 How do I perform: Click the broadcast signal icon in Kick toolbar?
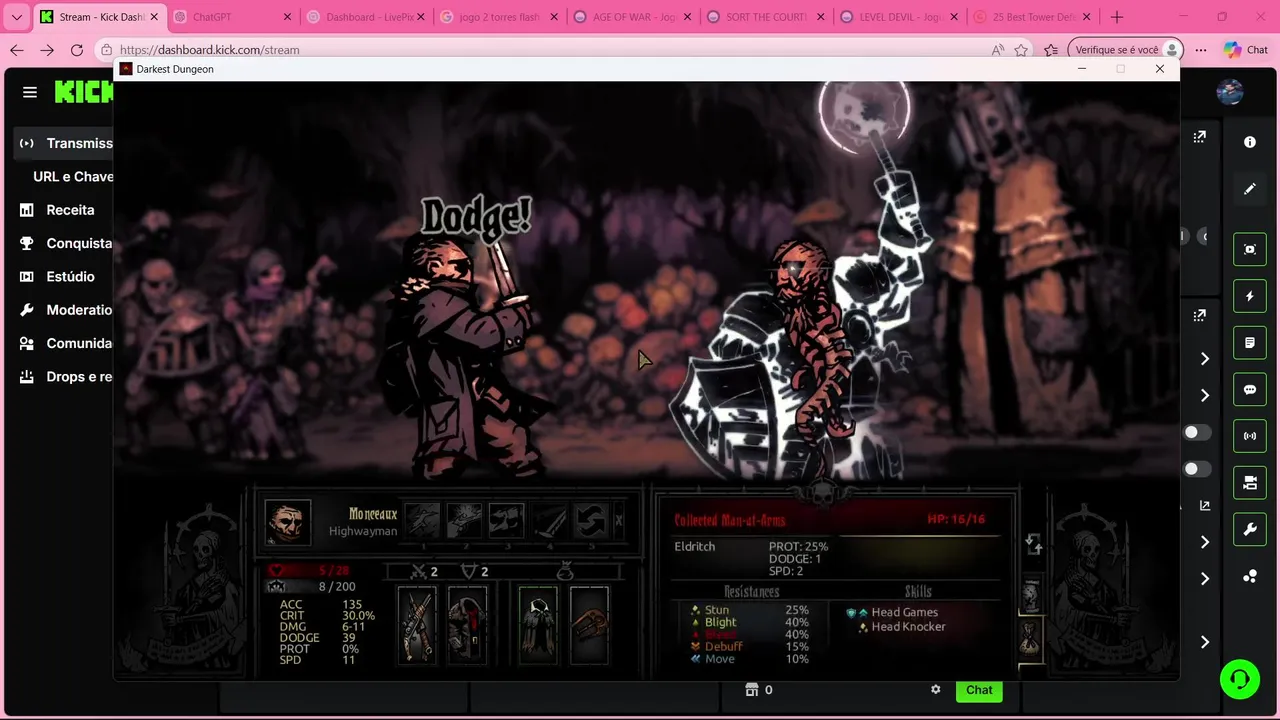(x=1250, y=436)
